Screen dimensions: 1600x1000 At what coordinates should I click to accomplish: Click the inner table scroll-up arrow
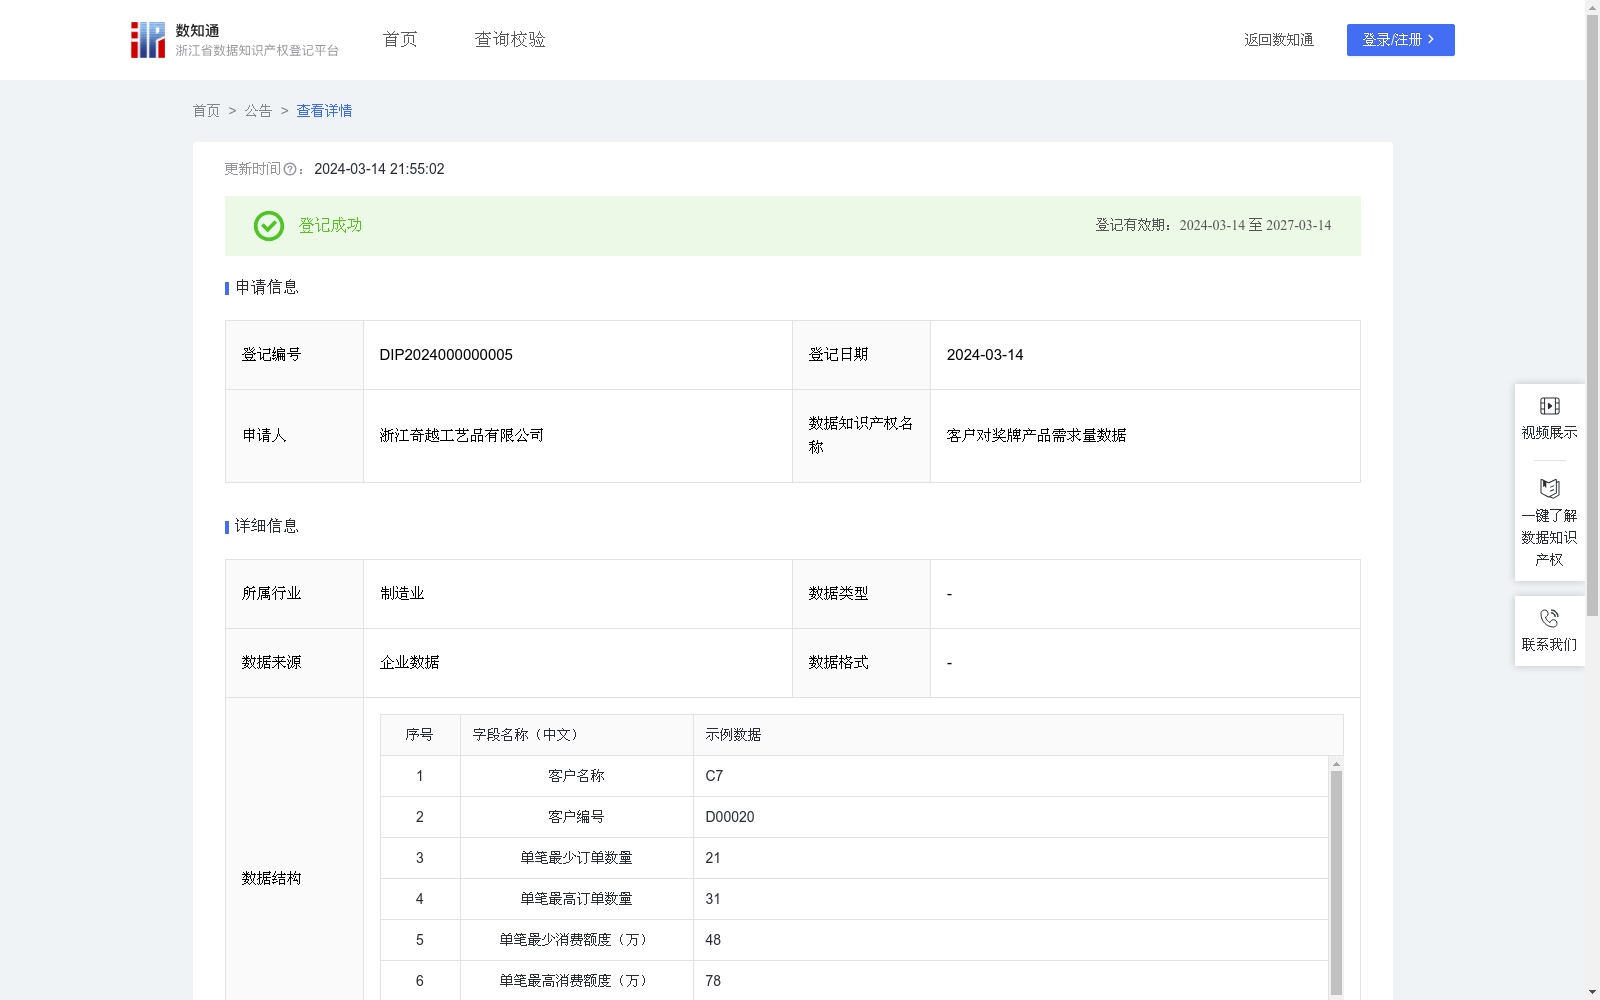click(1336, 764)
